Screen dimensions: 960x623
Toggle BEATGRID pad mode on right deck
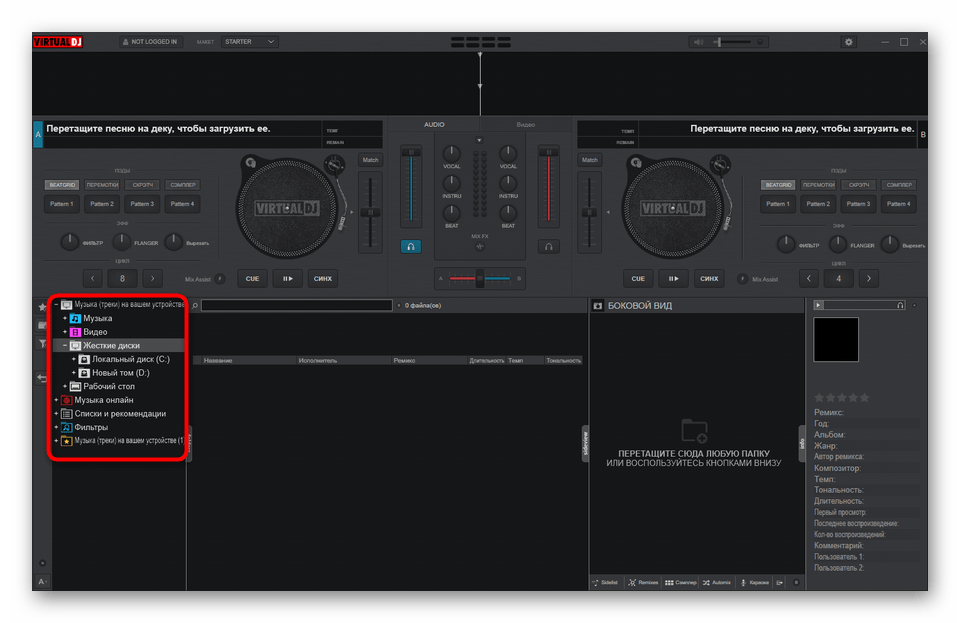click(x=778, y=185)
